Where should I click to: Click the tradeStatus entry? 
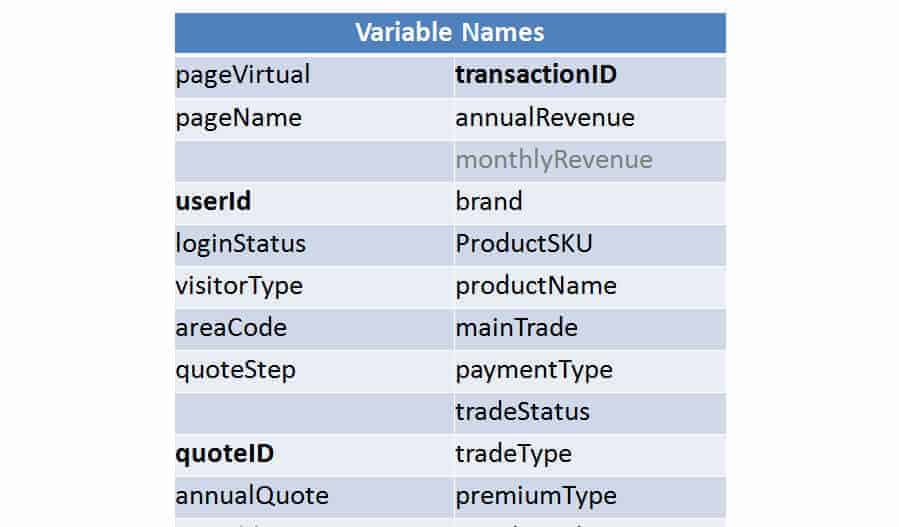pyautogui.click(x=523, y=412)
